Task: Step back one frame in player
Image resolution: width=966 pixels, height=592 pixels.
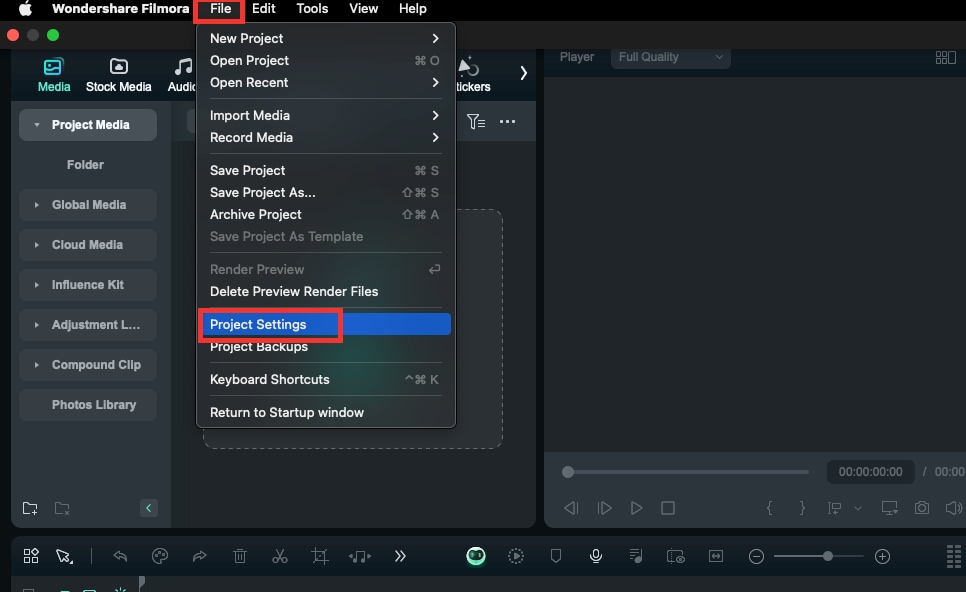Action: tap(571, 508)
